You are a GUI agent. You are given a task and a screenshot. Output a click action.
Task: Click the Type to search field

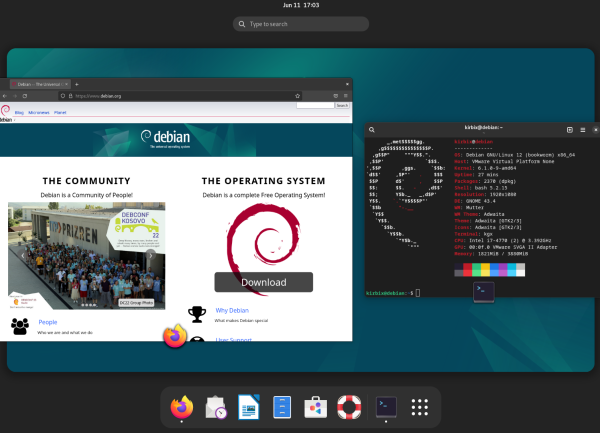coord(301,24)
